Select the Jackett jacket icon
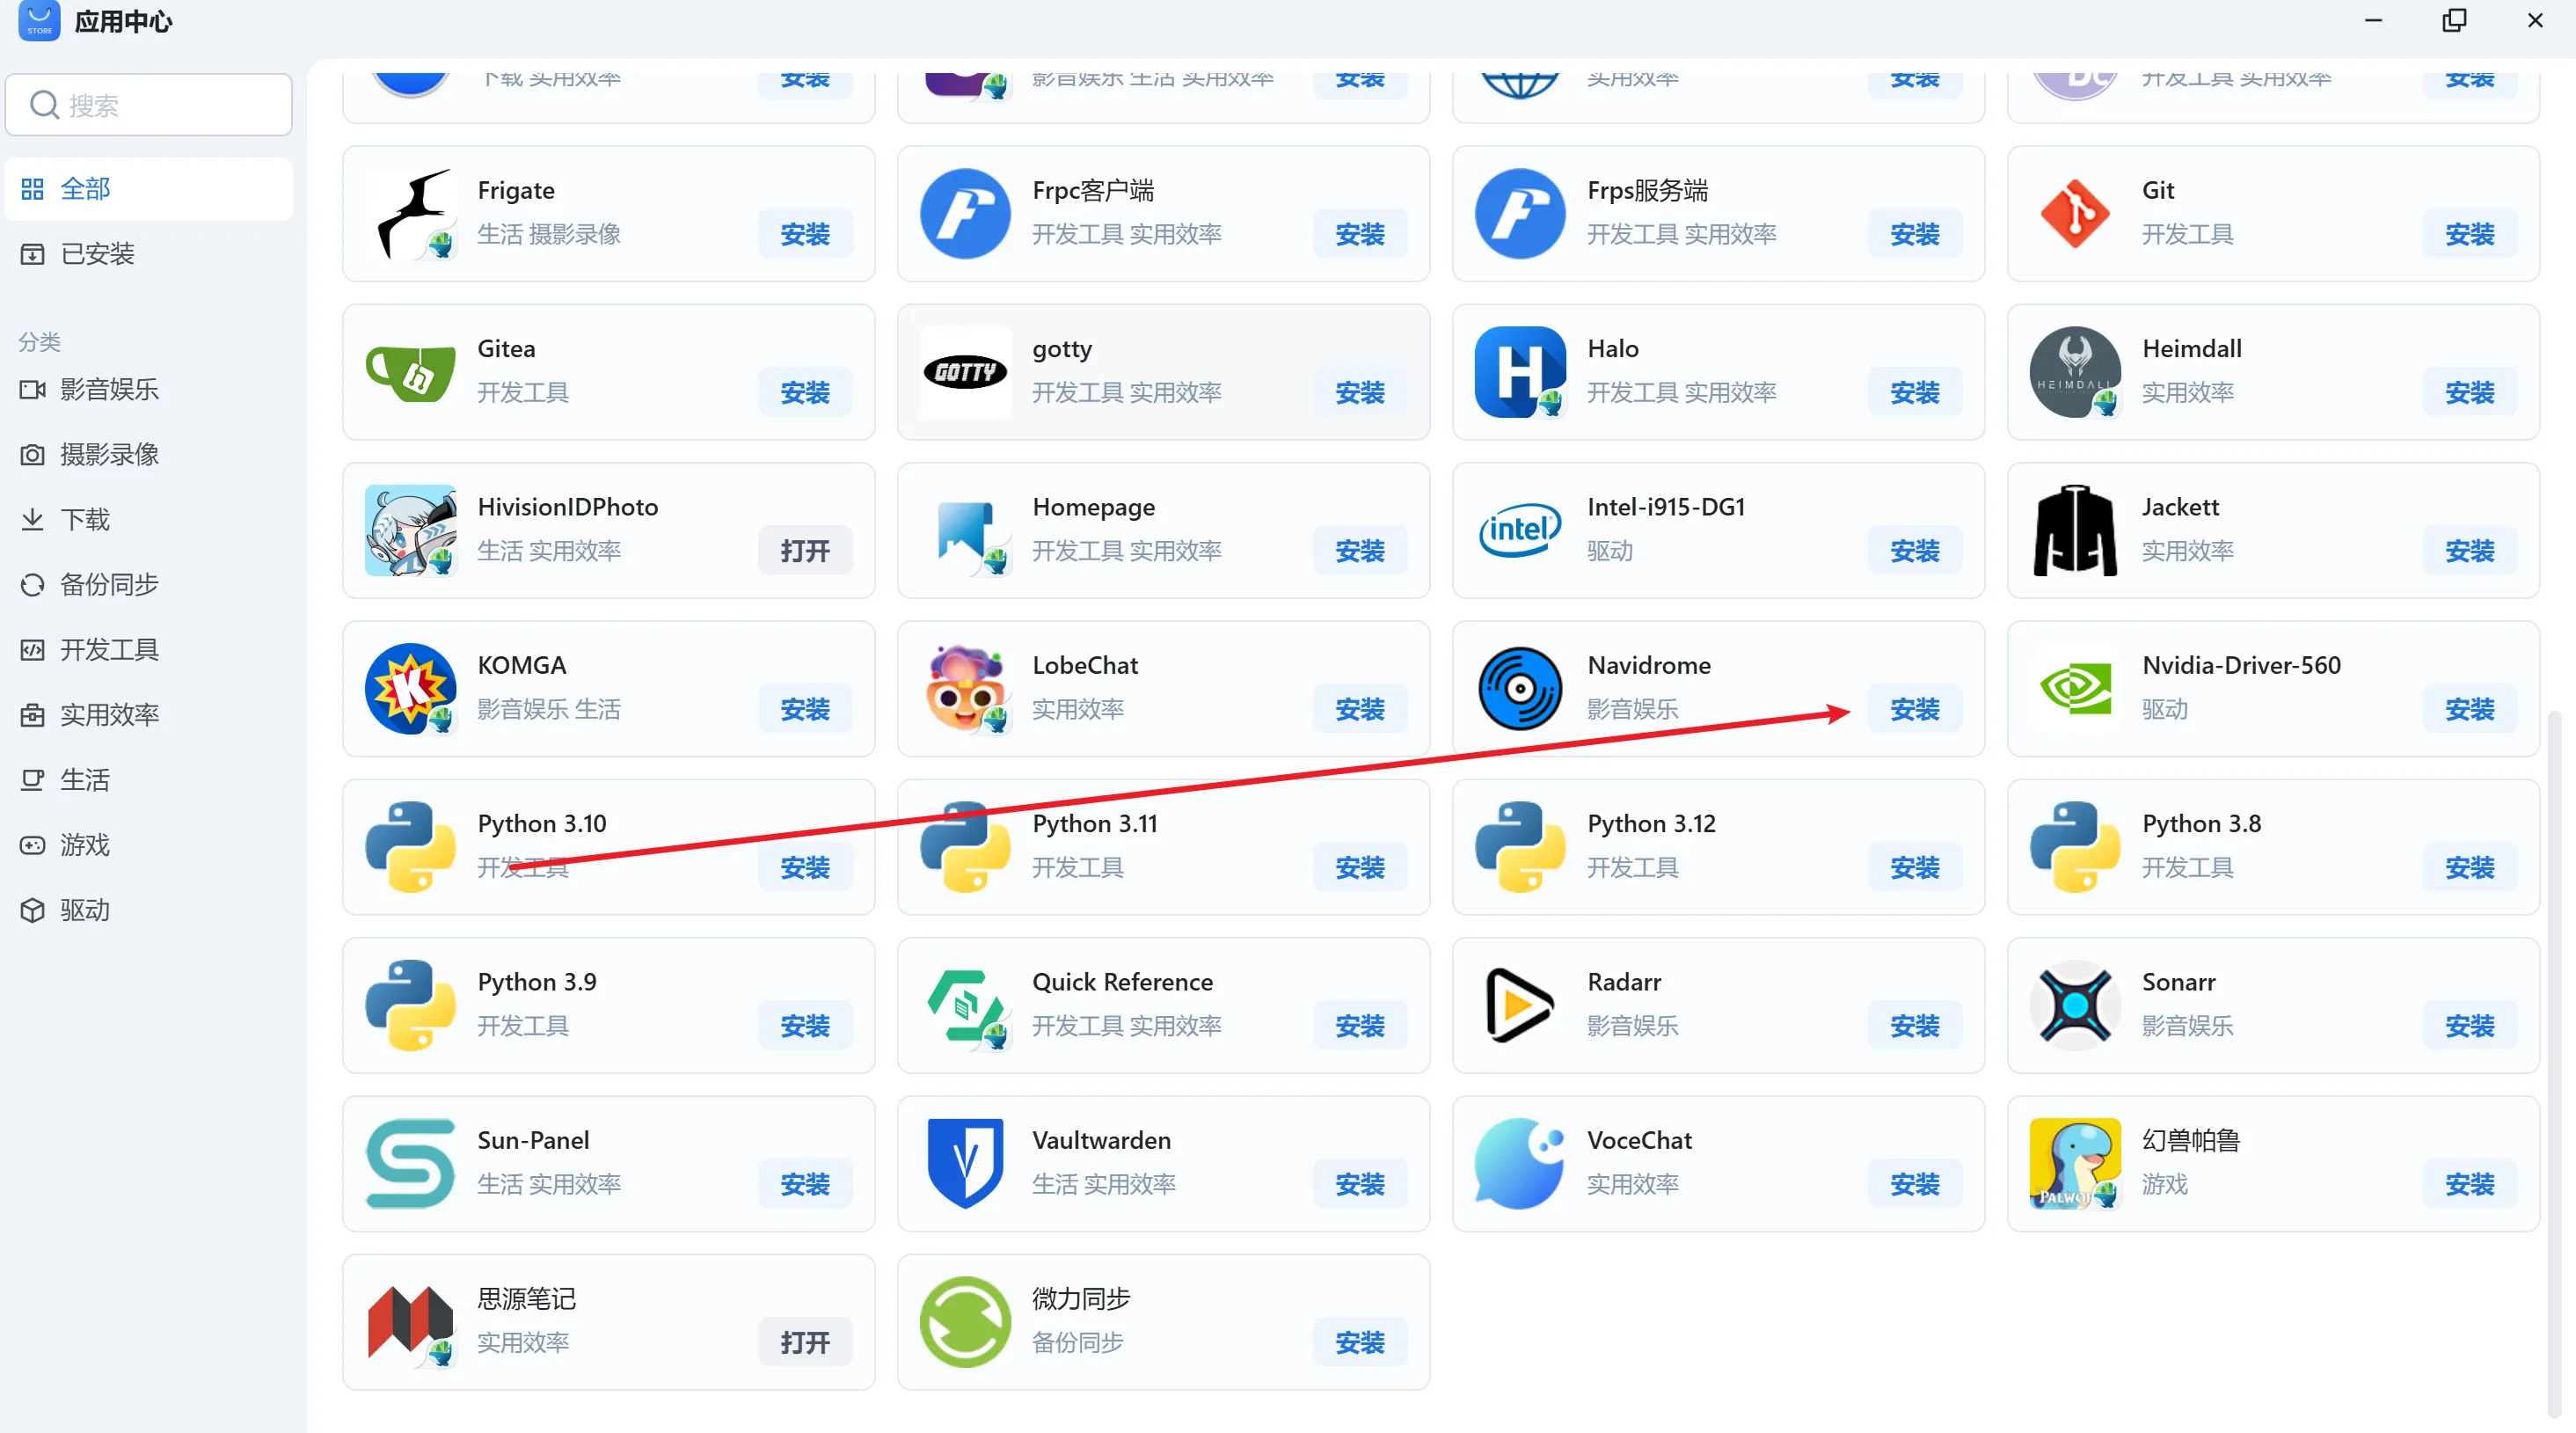Image resolution: width=2576 pixels, height=1433 pixels. pyautogui.click(x=2075, y=530)
